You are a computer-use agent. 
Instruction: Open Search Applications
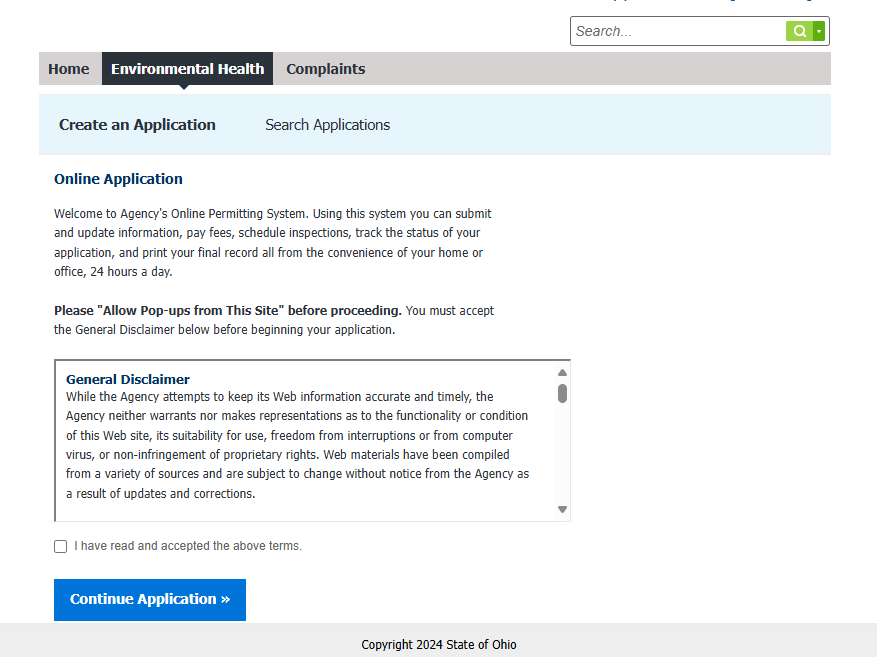click(328, 125)
